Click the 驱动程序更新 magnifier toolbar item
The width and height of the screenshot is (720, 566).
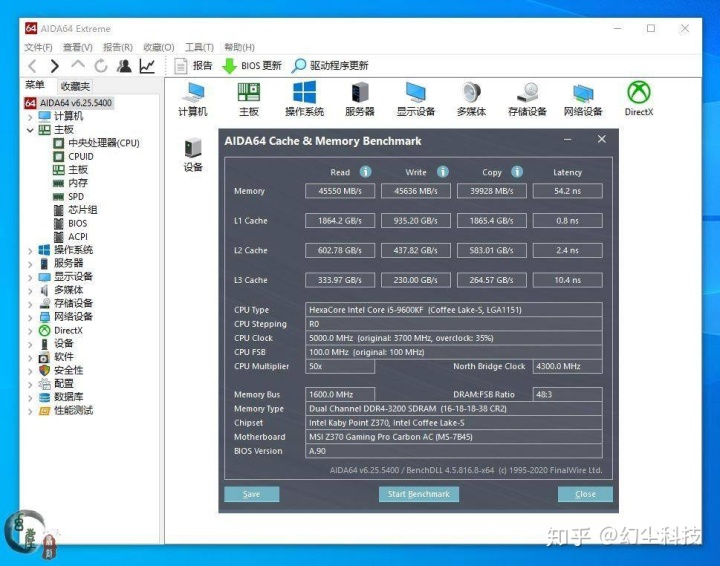330,66
